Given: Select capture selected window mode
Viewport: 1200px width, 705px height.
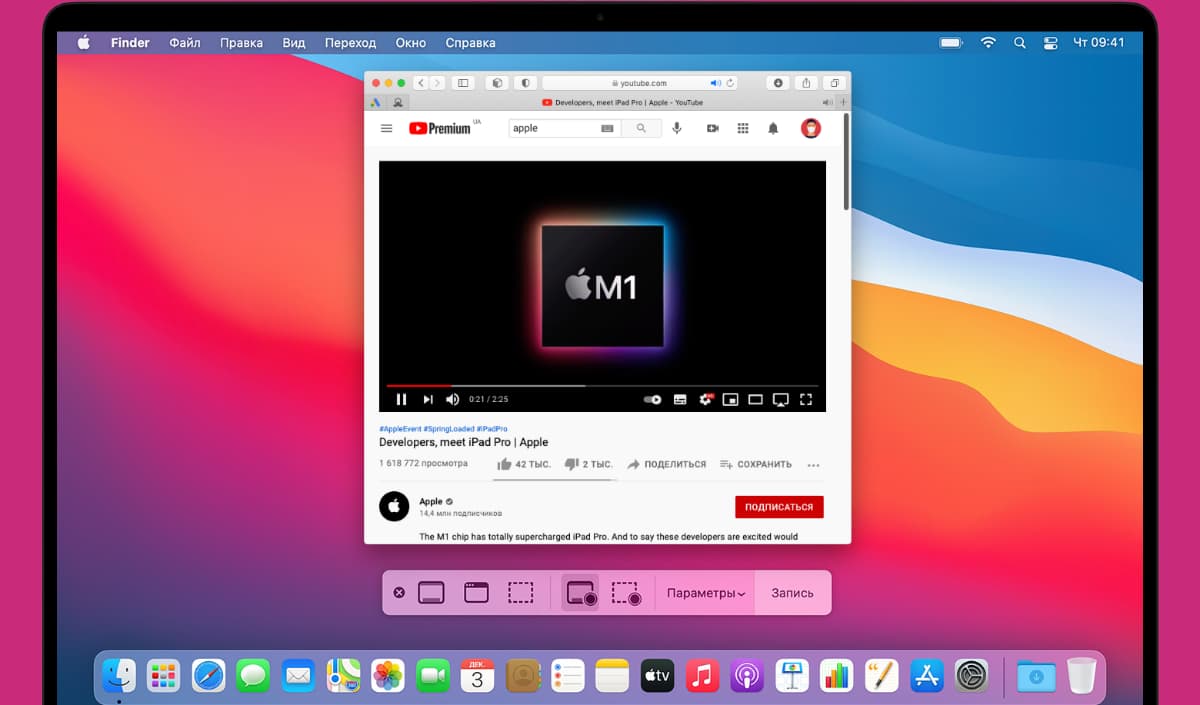Looking at the screenshot, I should click(476, 593).
